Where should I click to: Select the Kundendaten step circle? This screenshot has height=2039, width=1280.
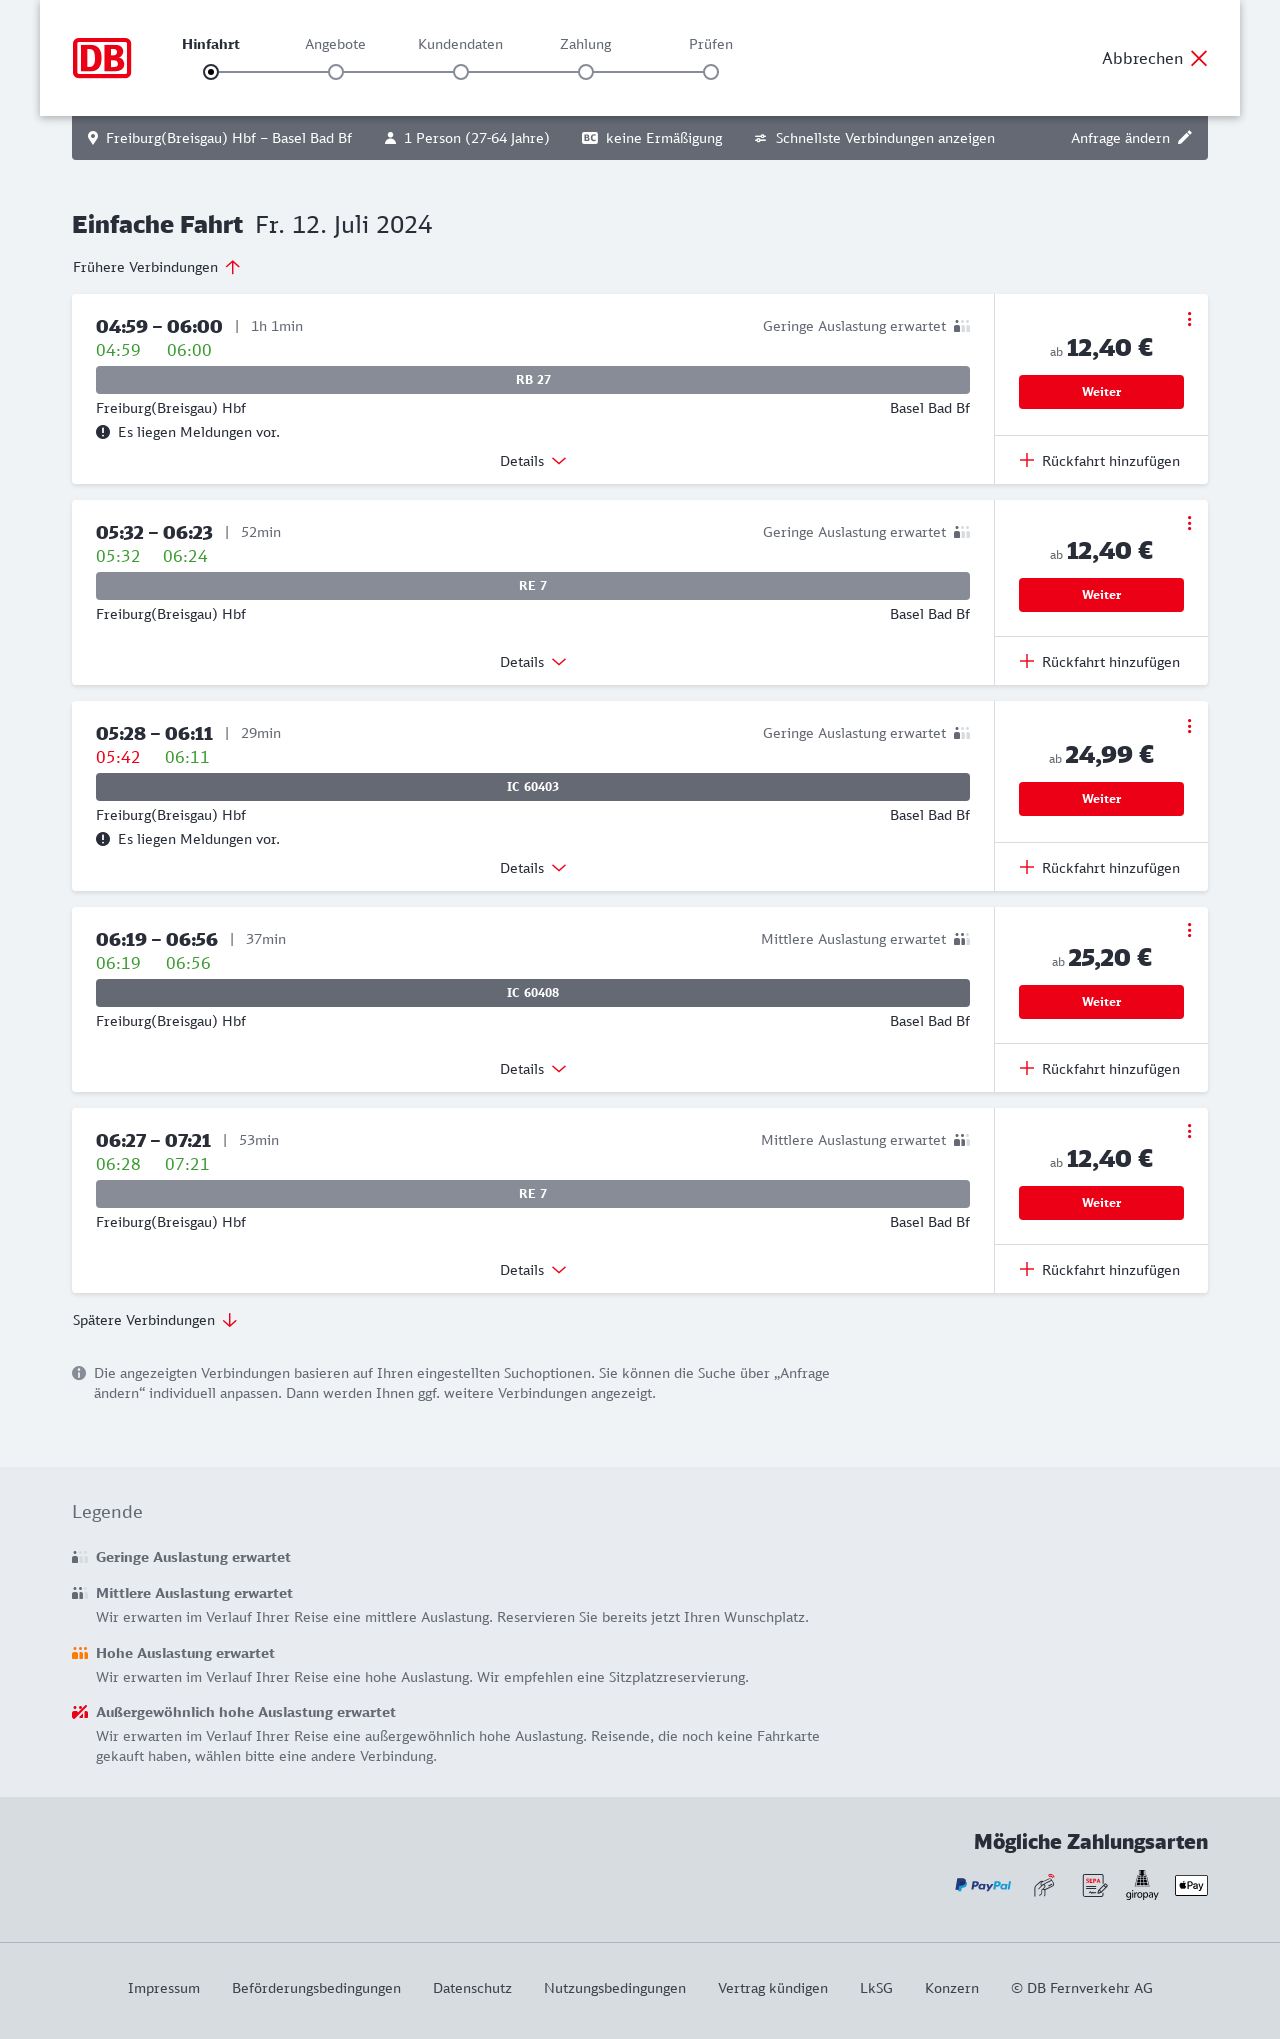pos(461,72)
